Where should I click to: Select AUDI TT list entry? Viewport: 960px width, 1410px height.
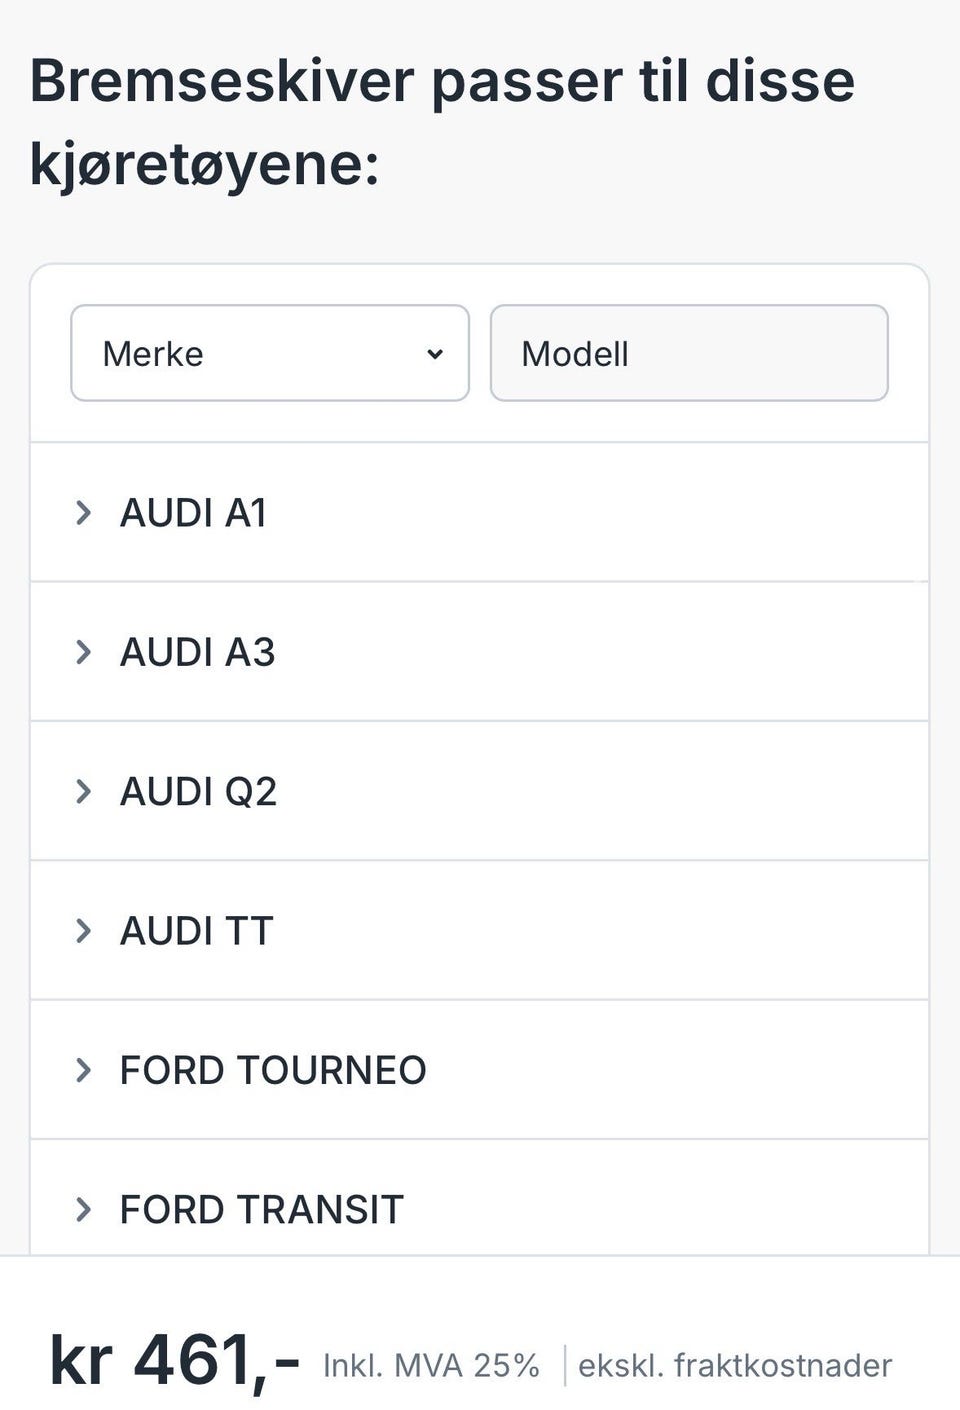coord(480,931)
